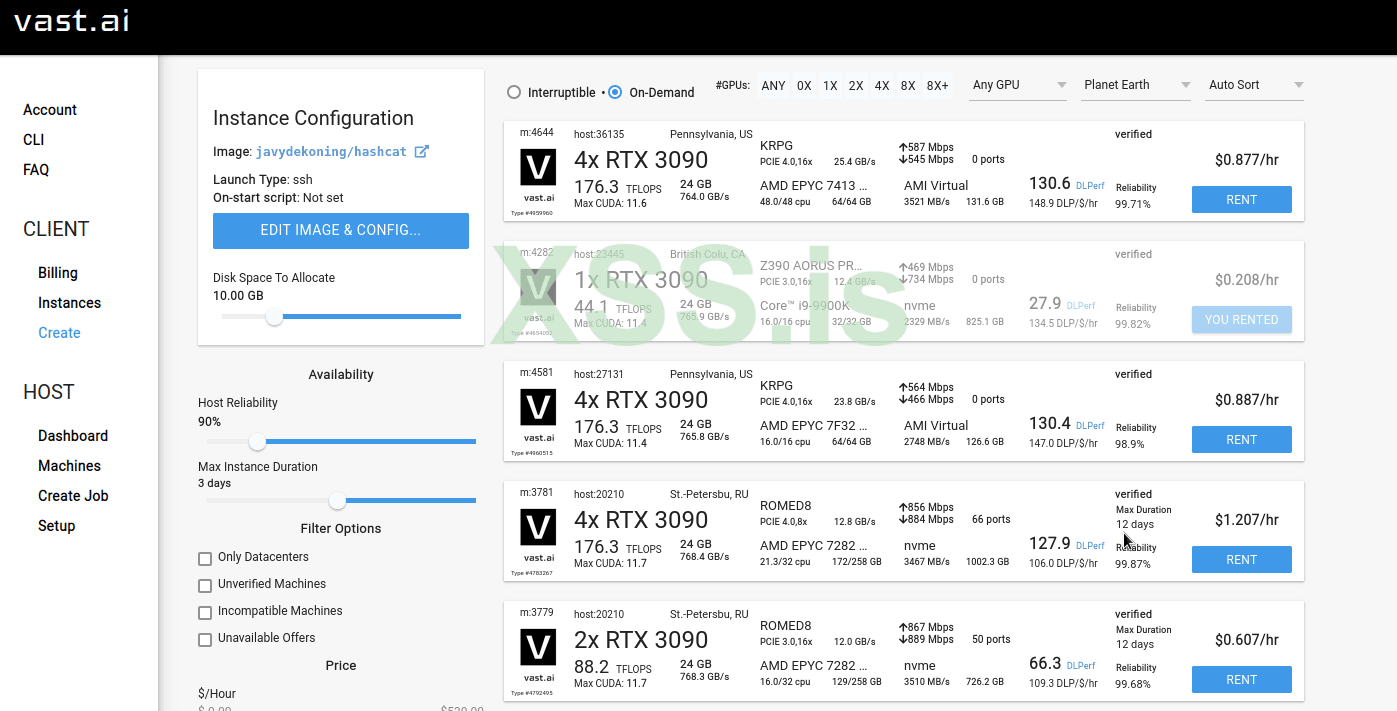Check Unverified Machines option

pyautogui.click(x=205, y=585)
